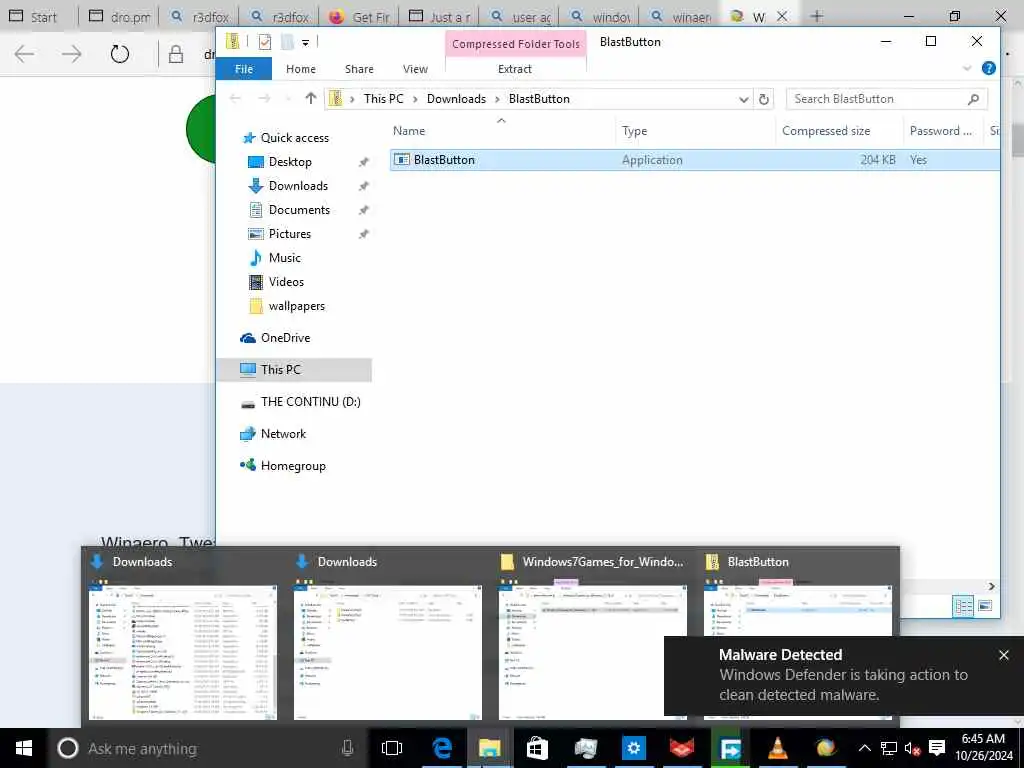Open Downloads in navigation pane
Viewport: 1024px width, 768px height.
coord(298,186)
